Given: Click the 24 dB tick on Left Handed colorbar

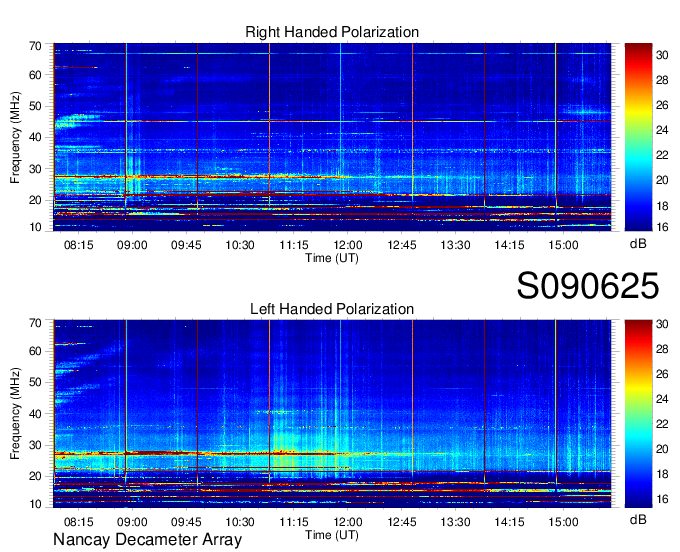Looking at the screenshot, I should pos(662,399).
